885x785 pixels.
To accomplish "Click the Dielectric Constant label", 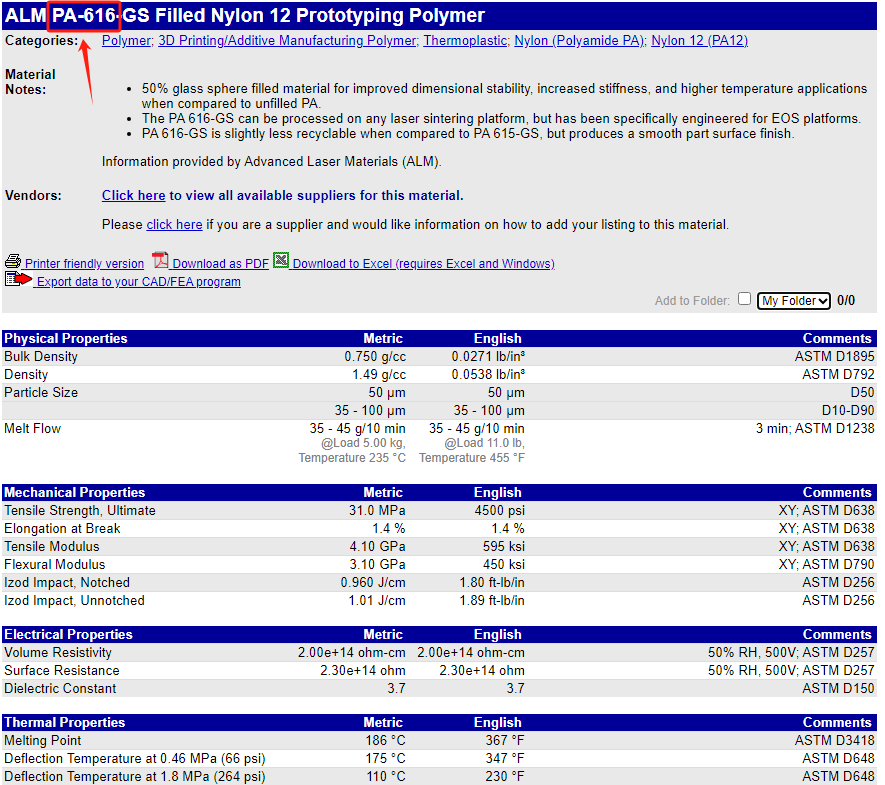I will pyautogui.click(x=60, y=689).
